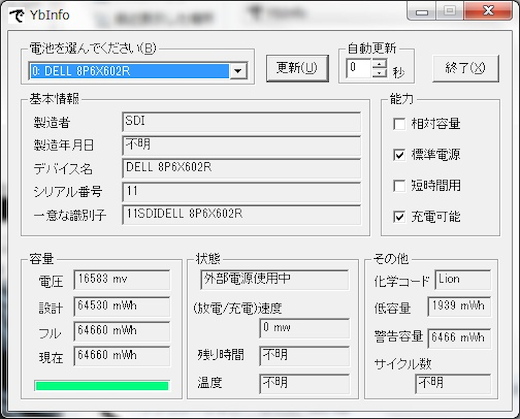Click the 残り時間 field
This screenshot has height=419, width=520.
click(305, 356)
